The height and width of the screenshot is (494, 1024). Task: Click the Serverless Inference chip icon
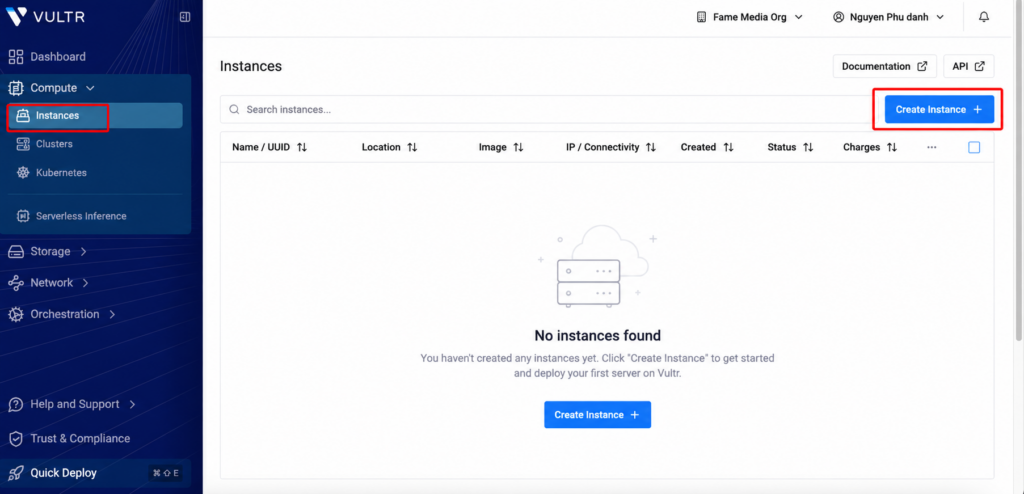pos(23,216)
